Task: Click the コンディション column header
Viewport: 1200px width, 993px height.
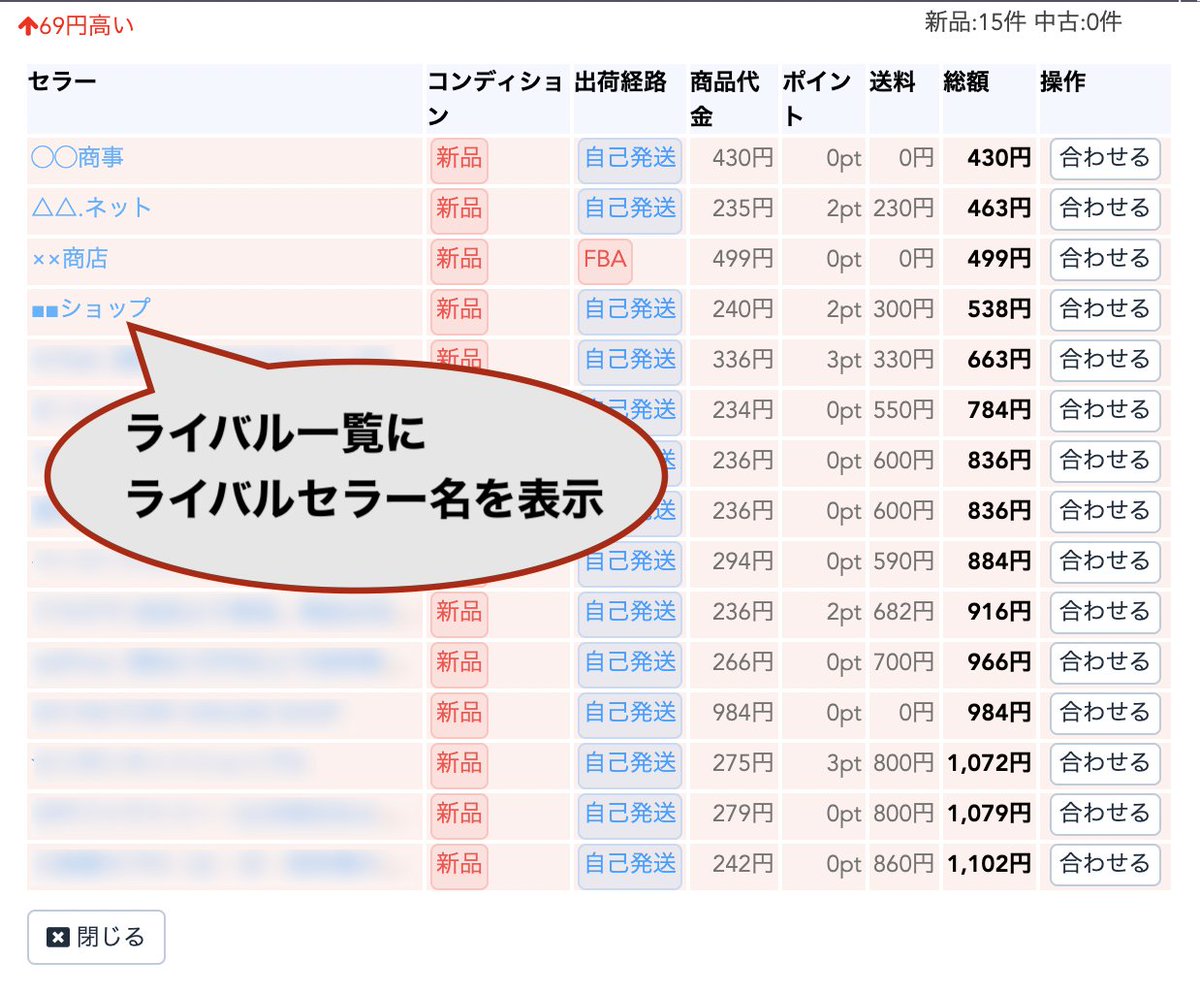Action: click(496, 99)
